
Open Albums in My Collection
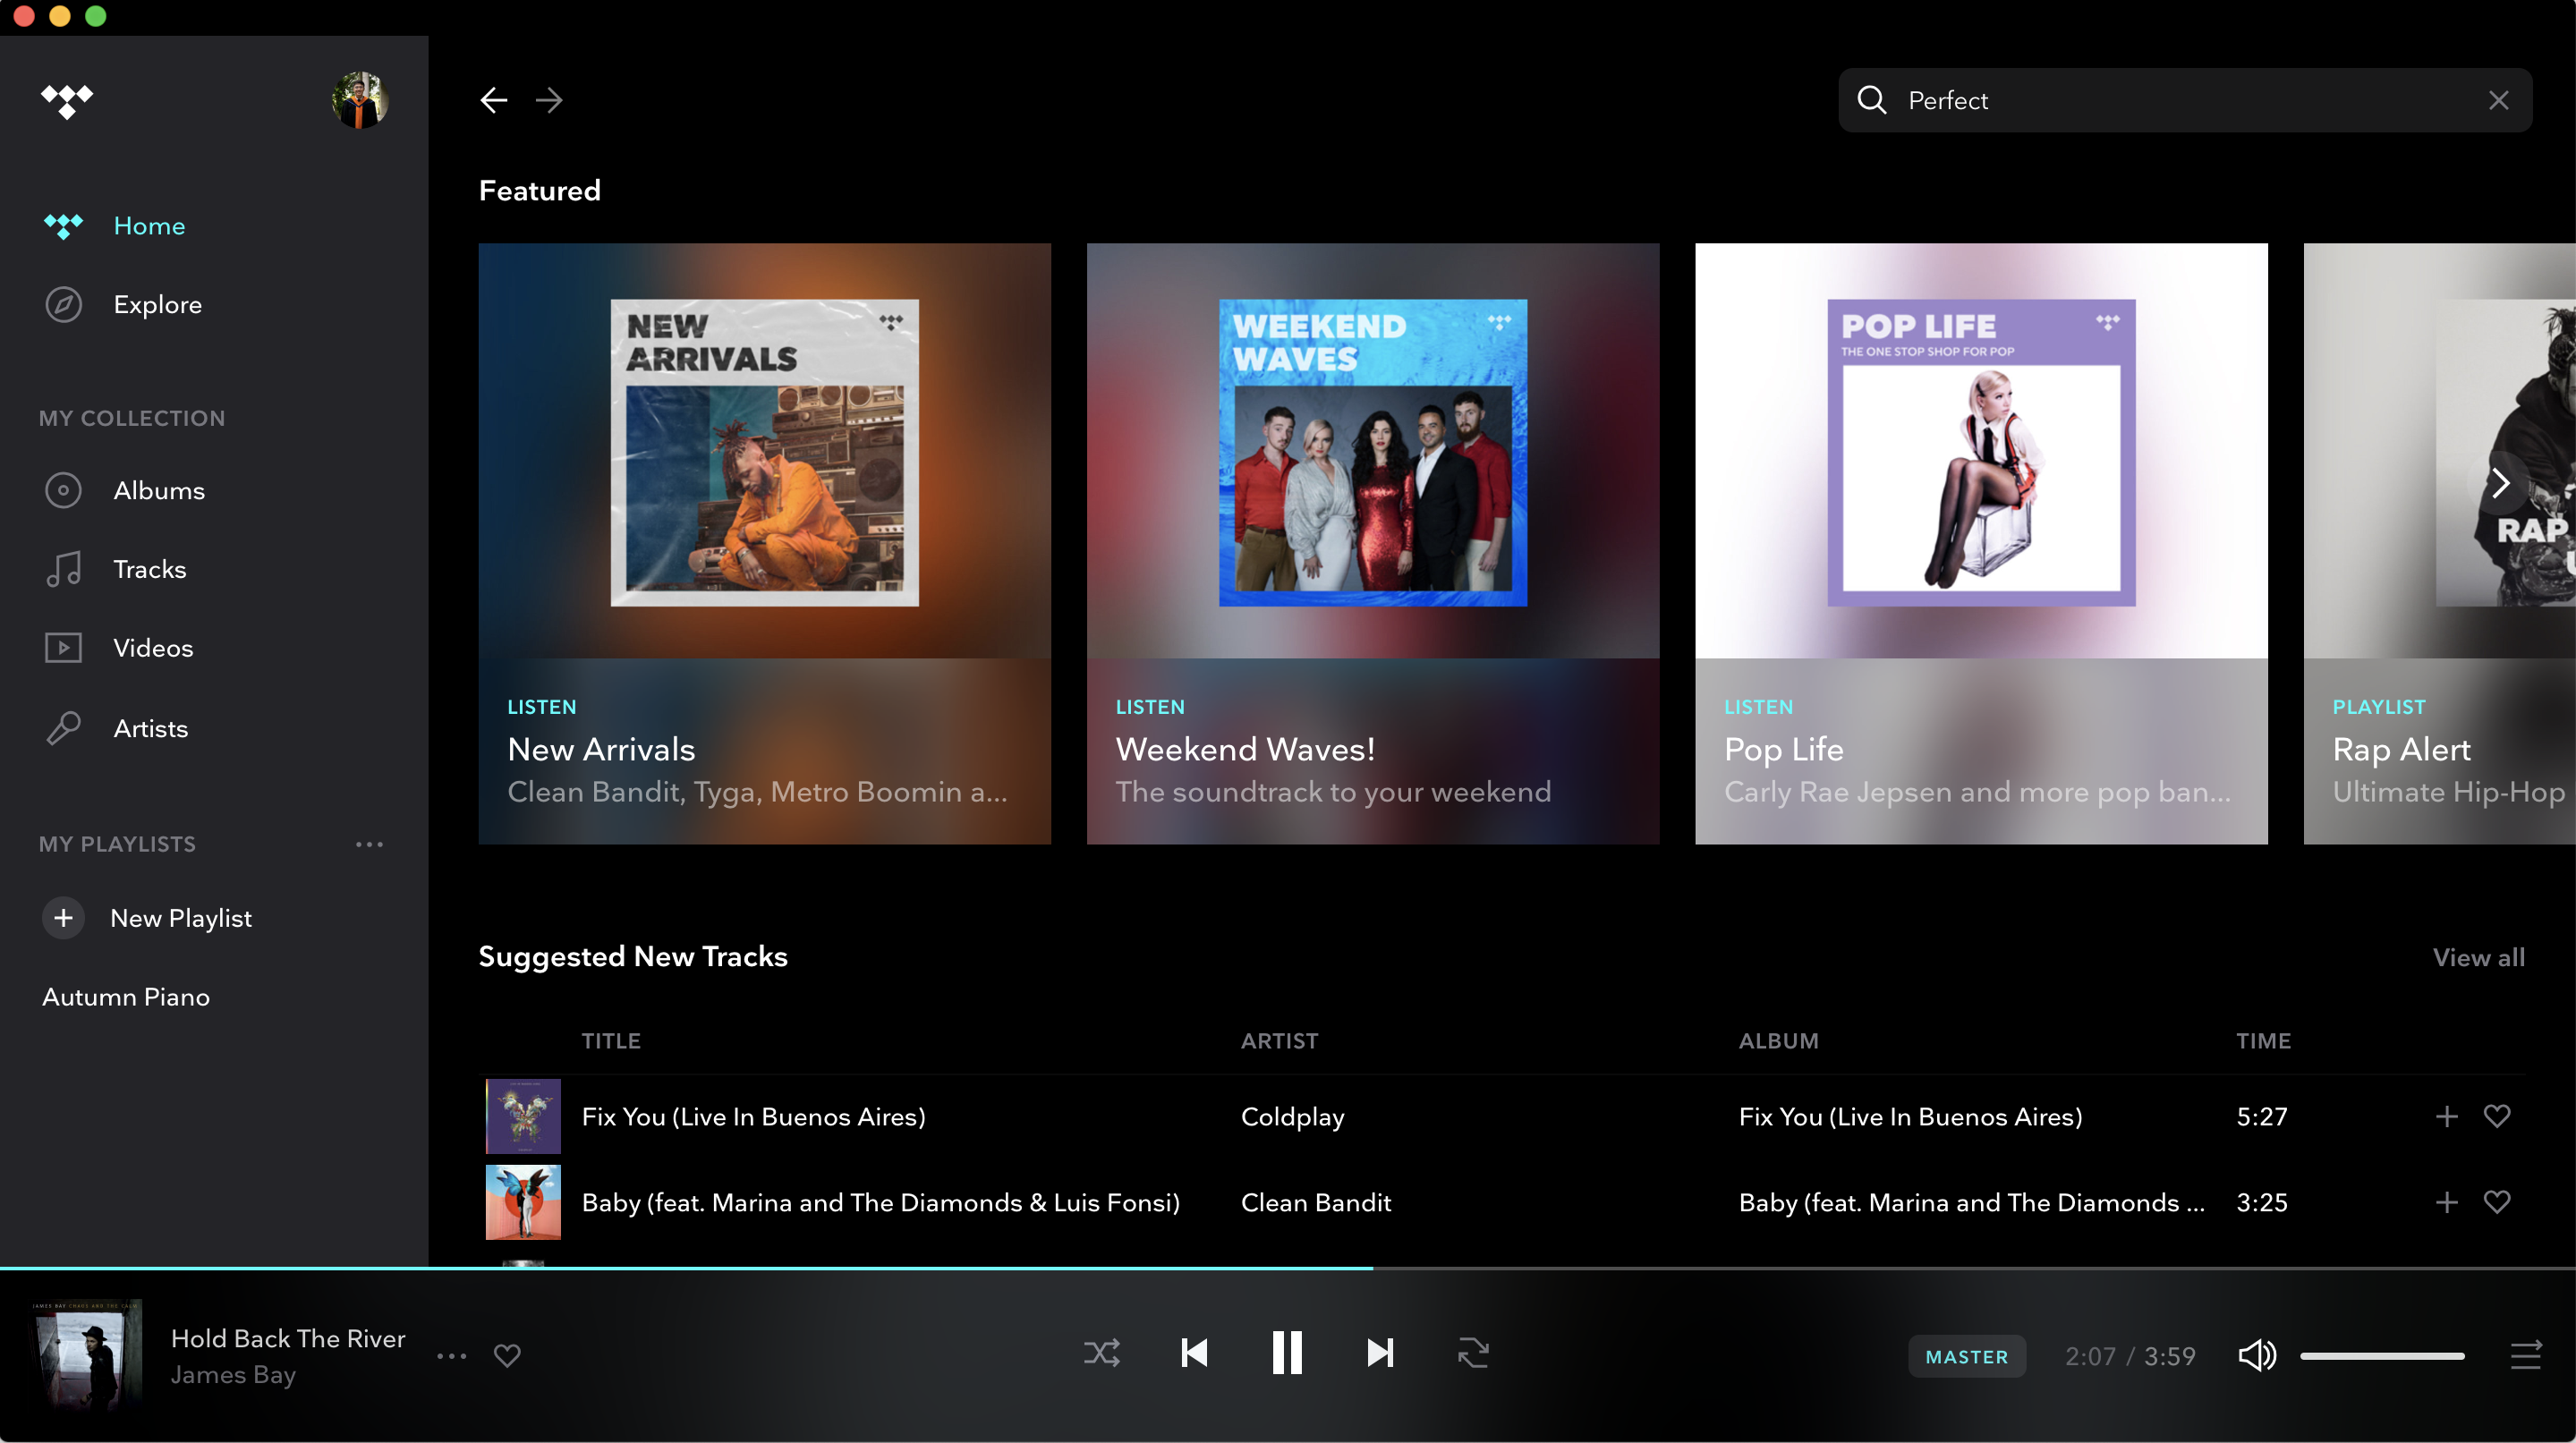pos(159,491)
